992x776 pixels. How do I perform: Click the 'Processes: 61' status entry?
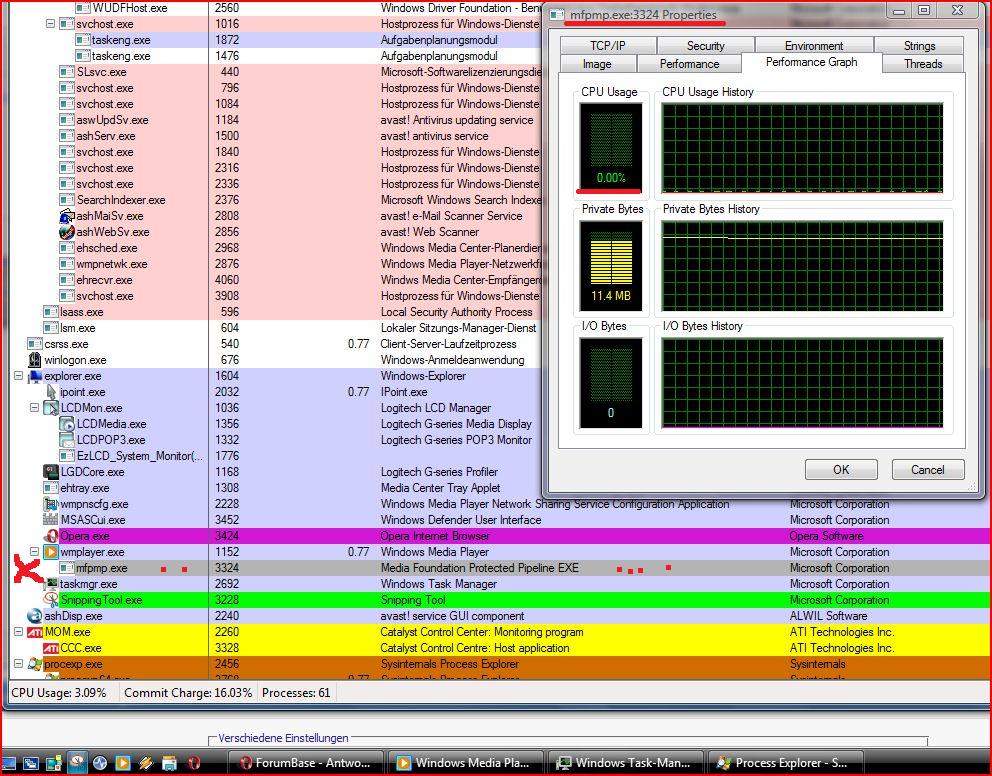click(296, 693)
